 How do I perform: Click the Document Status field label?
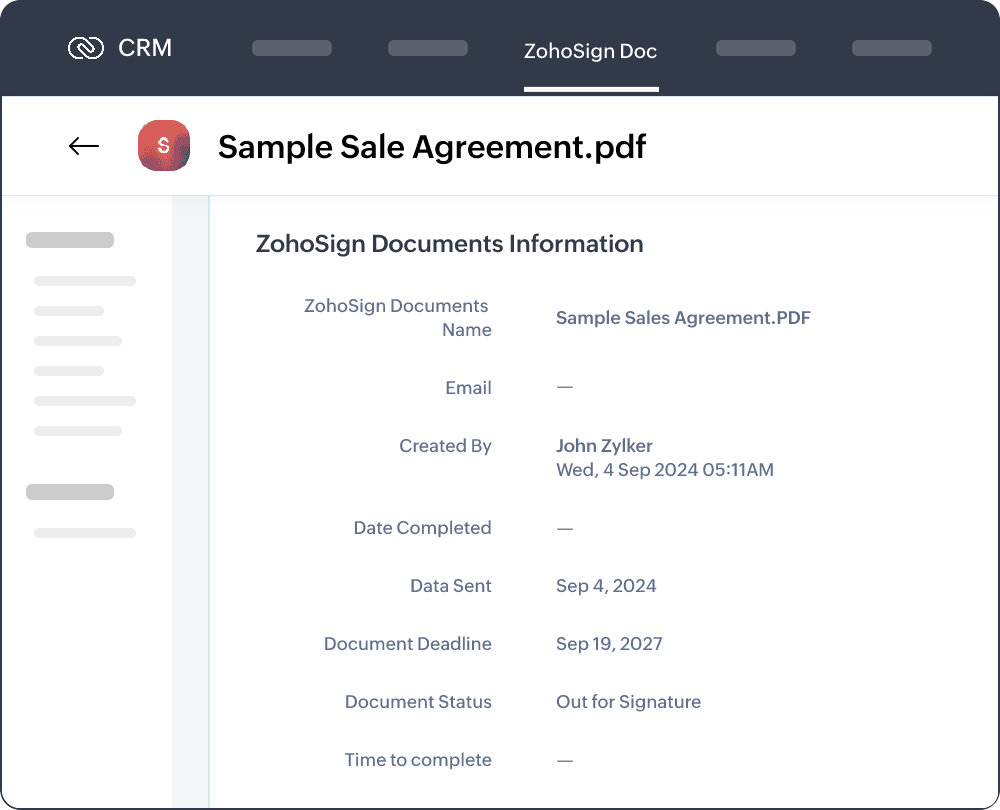pyautogui.click(x=418, y=702)
